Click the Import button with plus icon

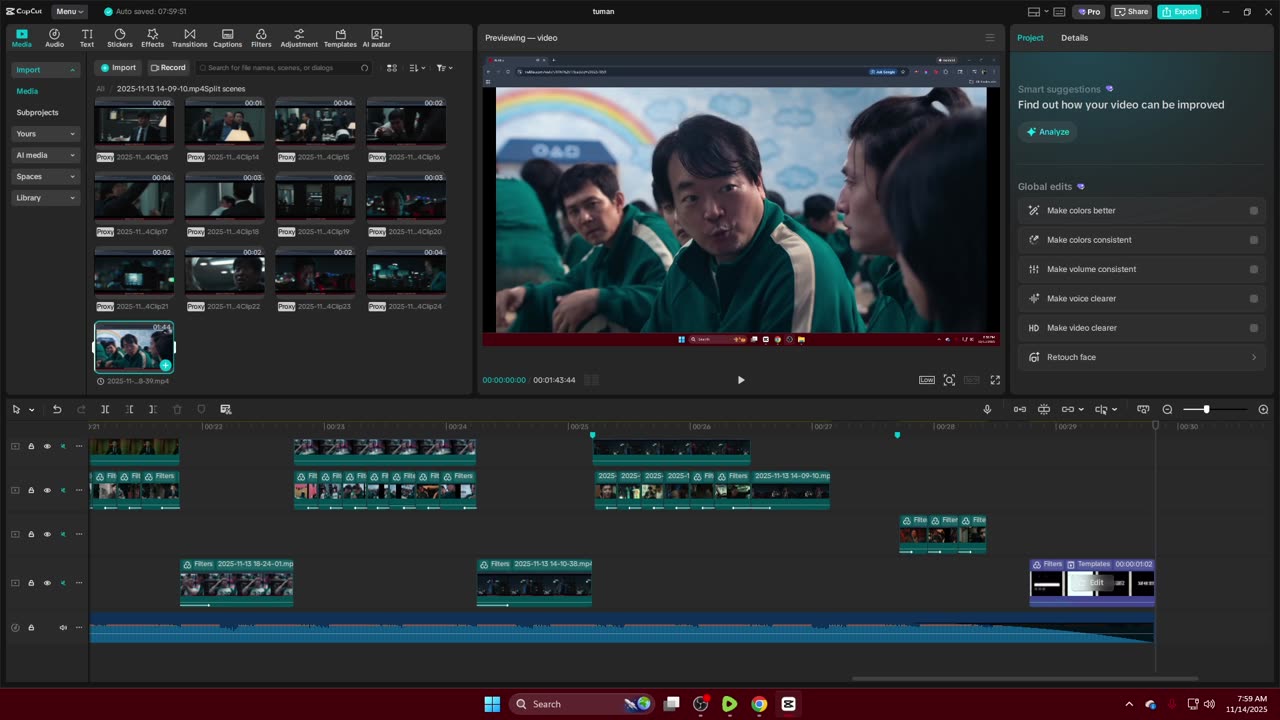pos(118,68)
